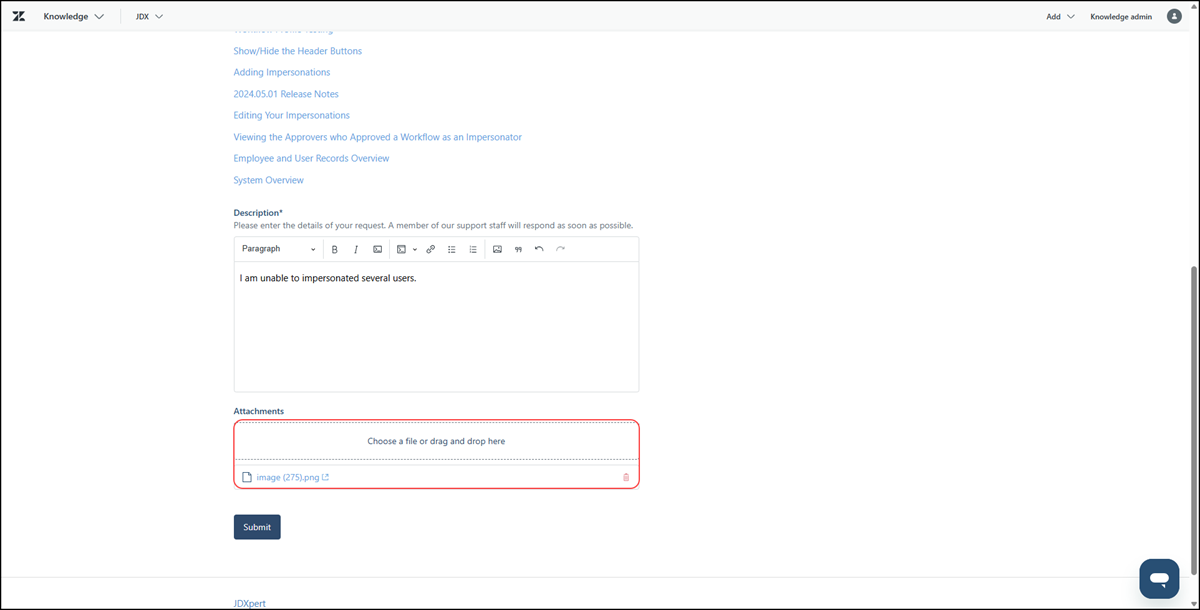Submit the request form

(x=257, y=527)
